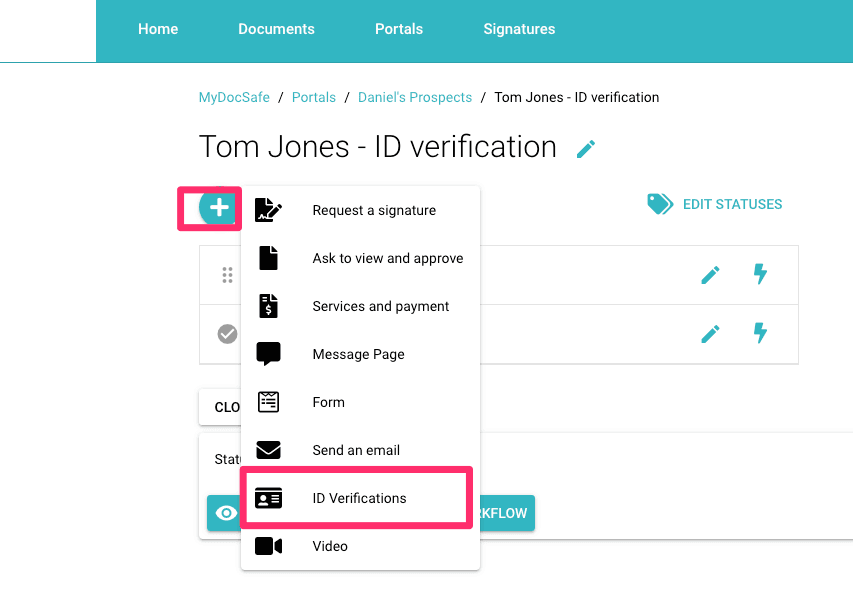Toggle the gray checkmark circle in second row
The width and height of the screenshot is (853, 592).
click(x=227, y=334)
